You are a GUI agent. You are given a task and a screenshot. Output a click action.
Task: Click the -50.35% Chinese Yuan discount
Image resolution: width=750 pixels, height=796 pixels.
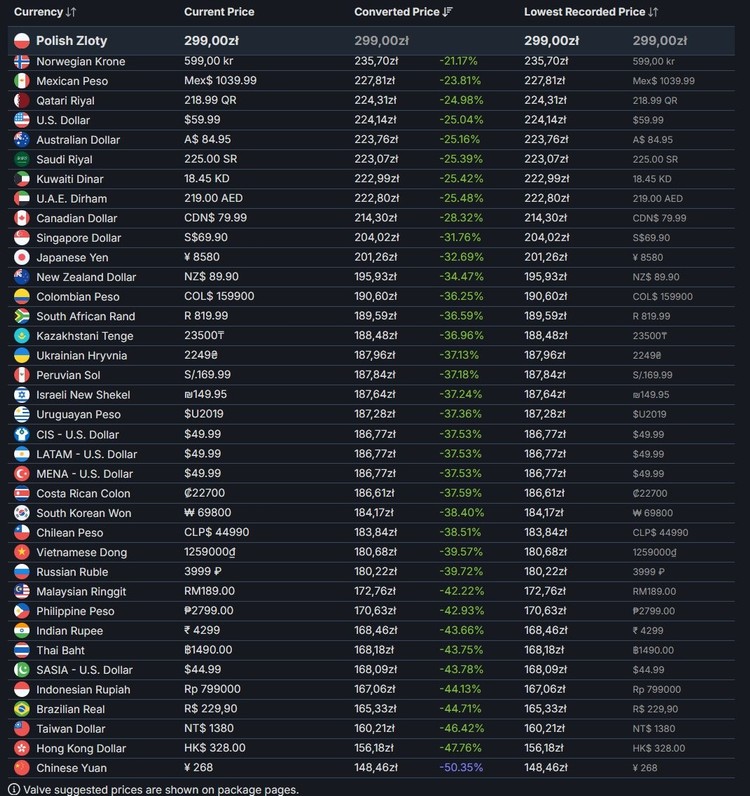461,768
